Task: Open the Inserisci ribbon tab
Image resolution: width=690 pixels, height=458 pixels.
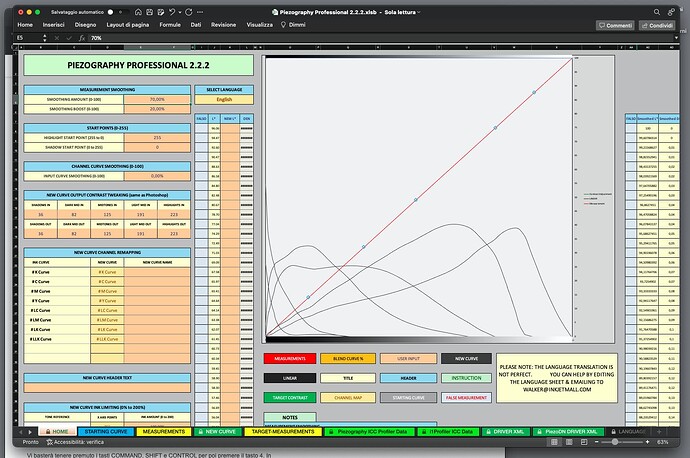Action: [x=54, y=25]
